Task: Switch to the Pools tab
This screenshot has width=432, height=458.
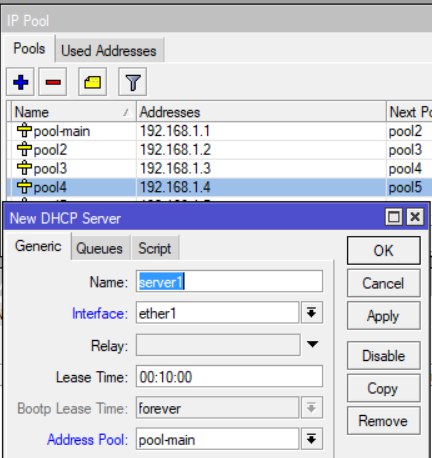Action: pos(29,48)
